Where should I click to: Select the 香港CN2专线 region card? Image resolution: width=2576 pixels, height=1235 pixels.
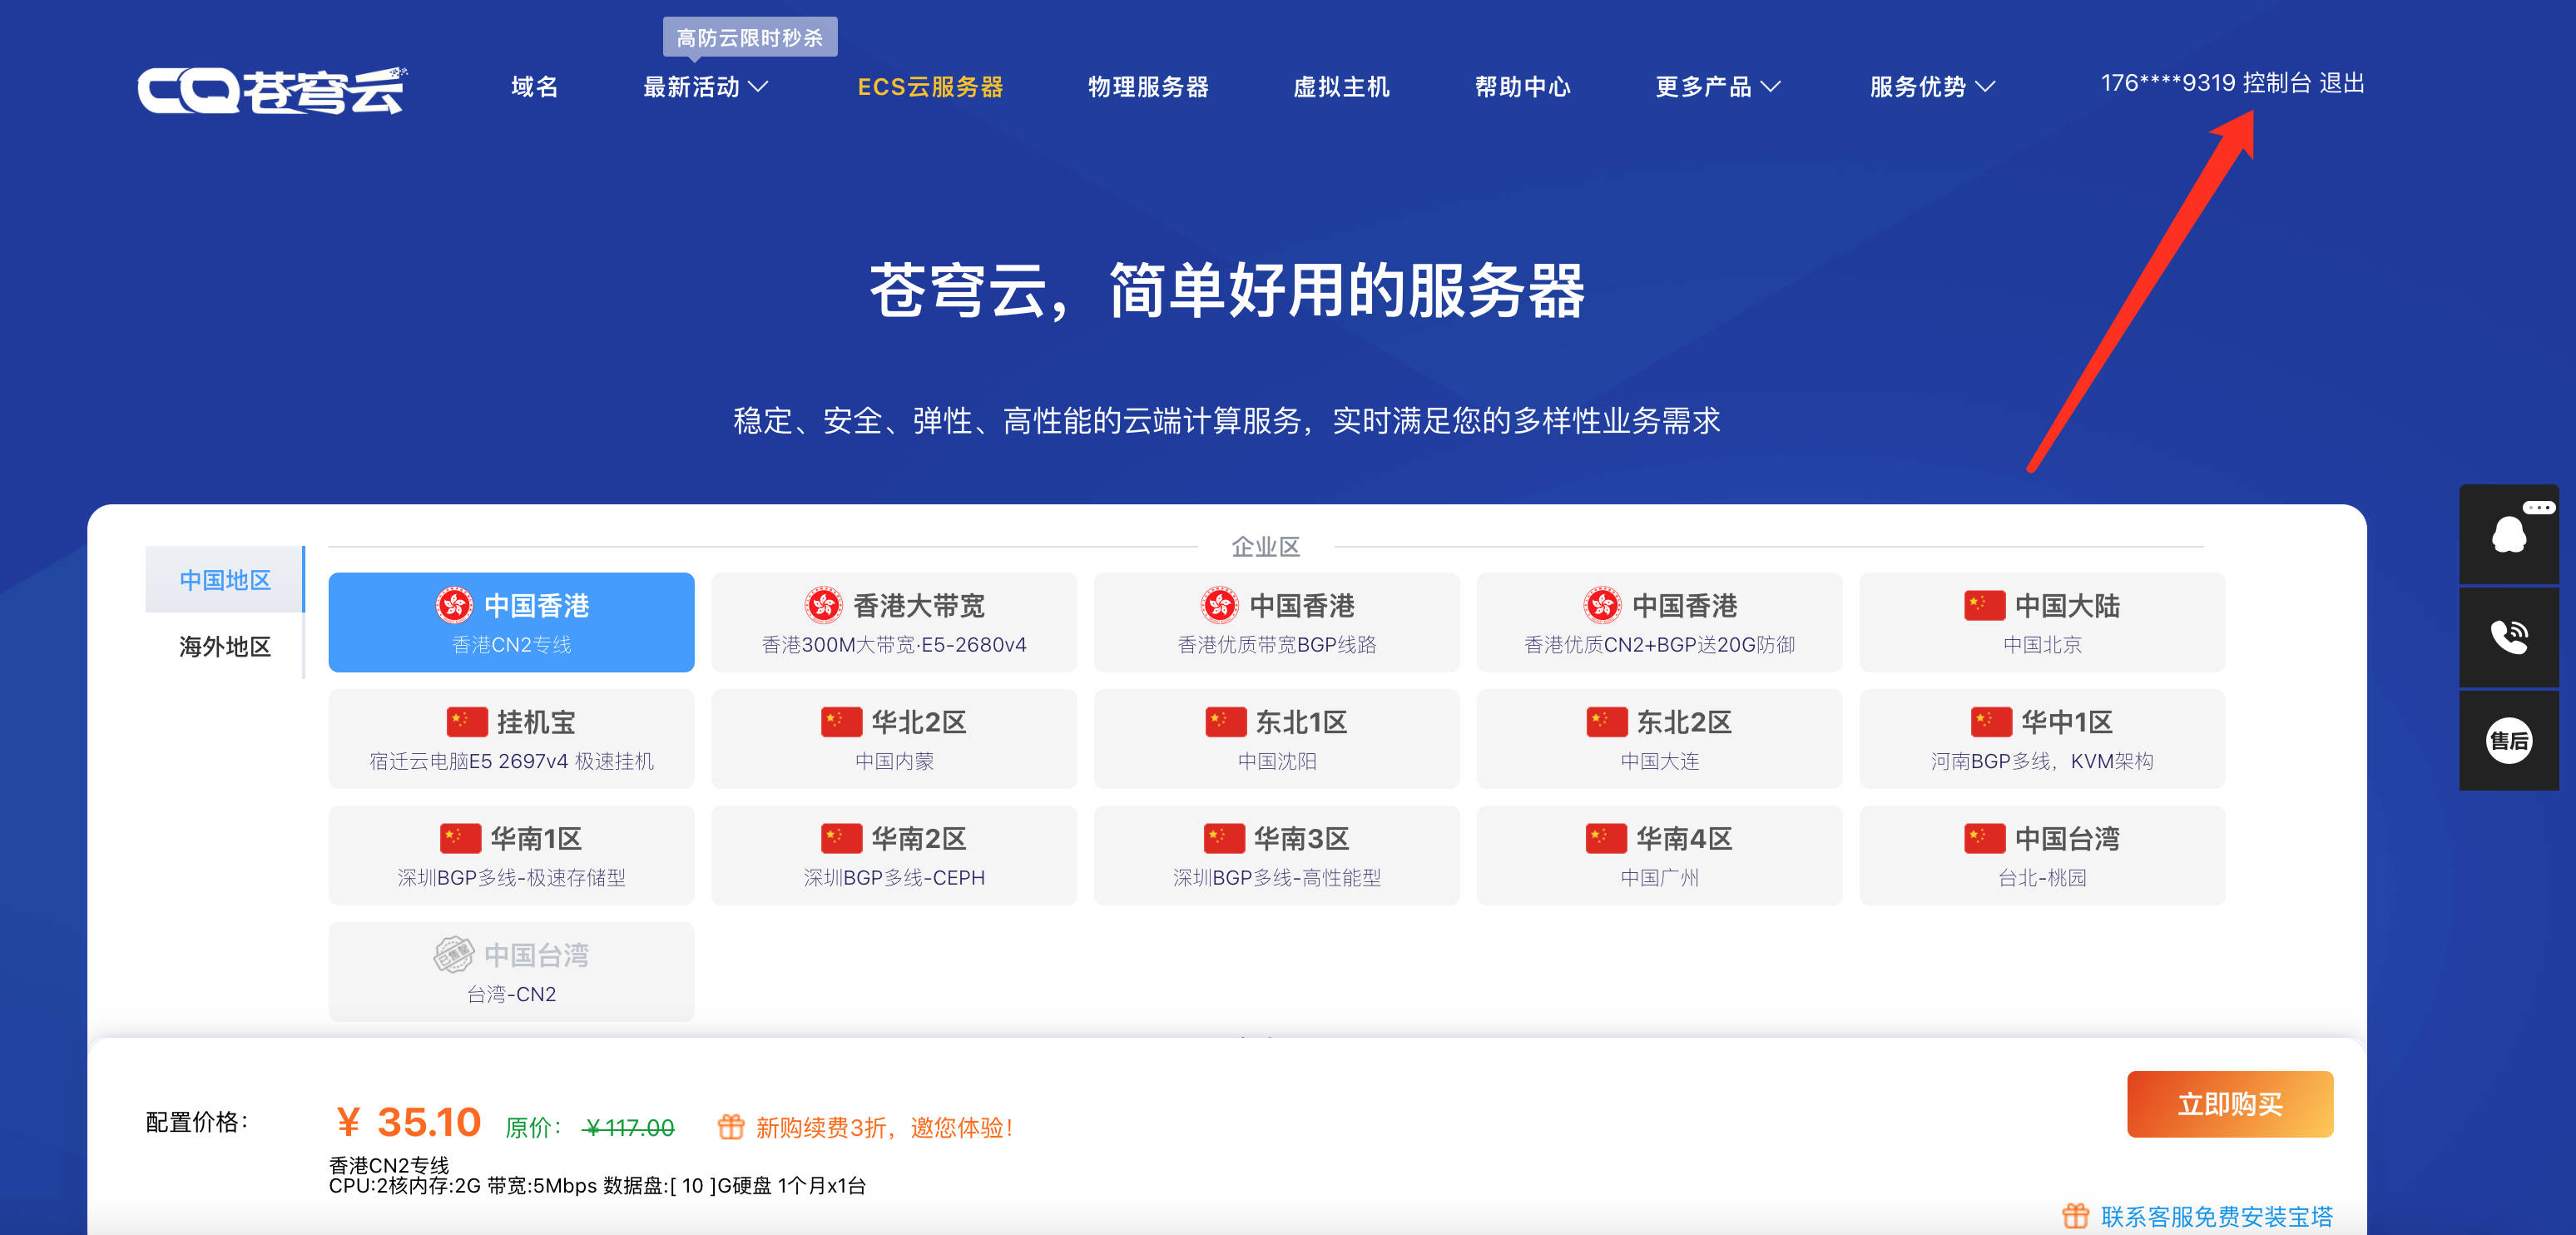511,622
